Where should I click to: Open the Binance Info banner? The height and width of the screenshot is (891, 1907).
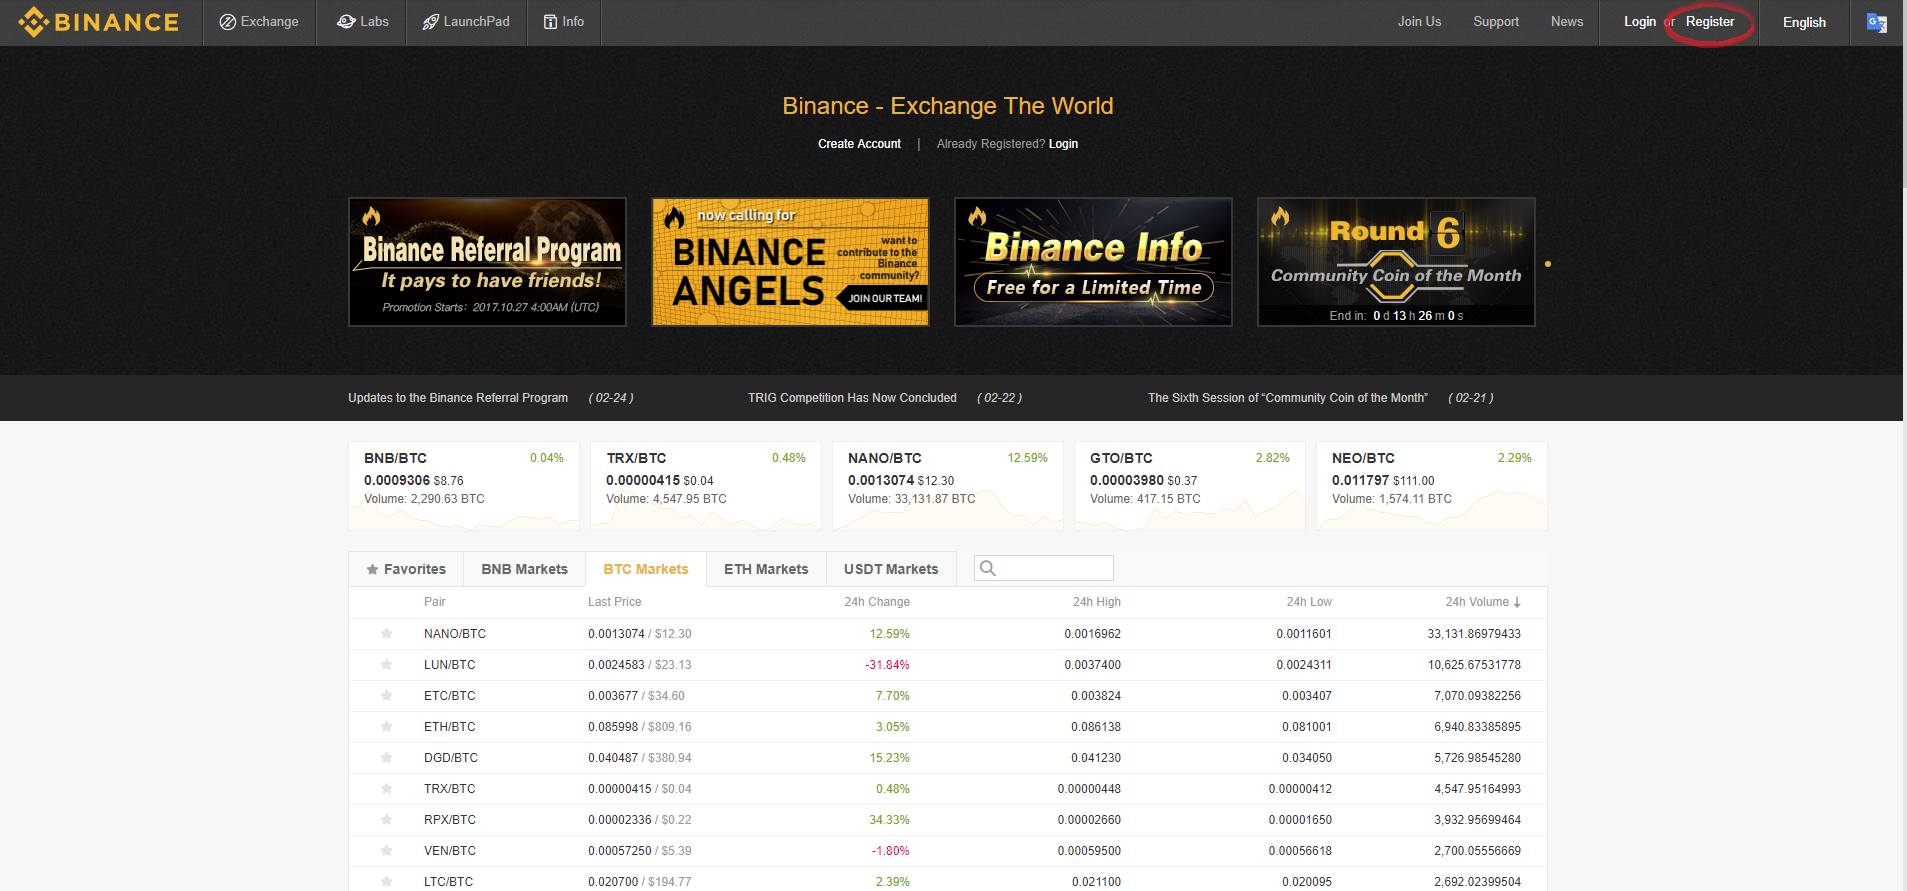point(1093,262)
